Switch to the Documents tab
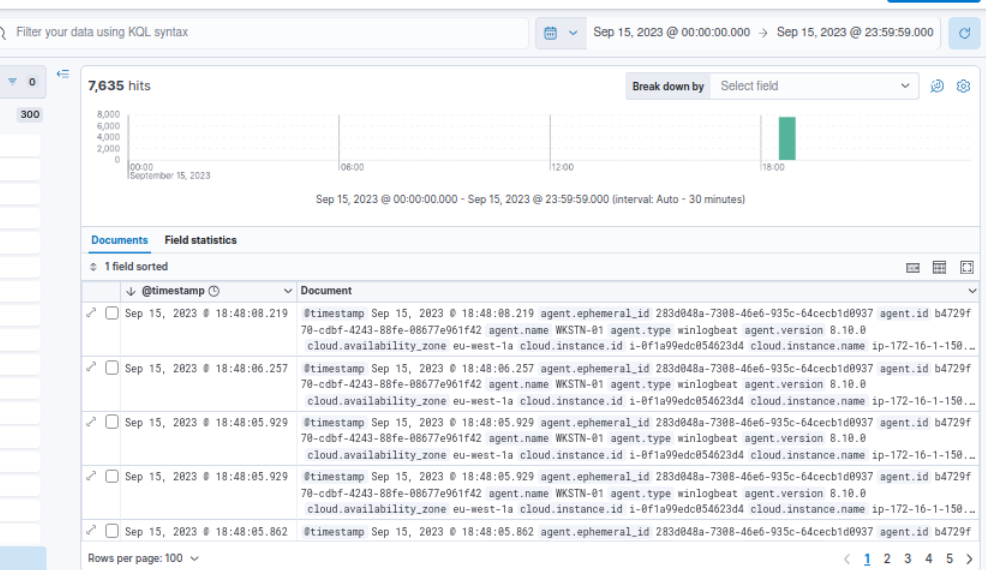Screen dimensions: 986x570 pyautogui.click(x=119, y=240)
